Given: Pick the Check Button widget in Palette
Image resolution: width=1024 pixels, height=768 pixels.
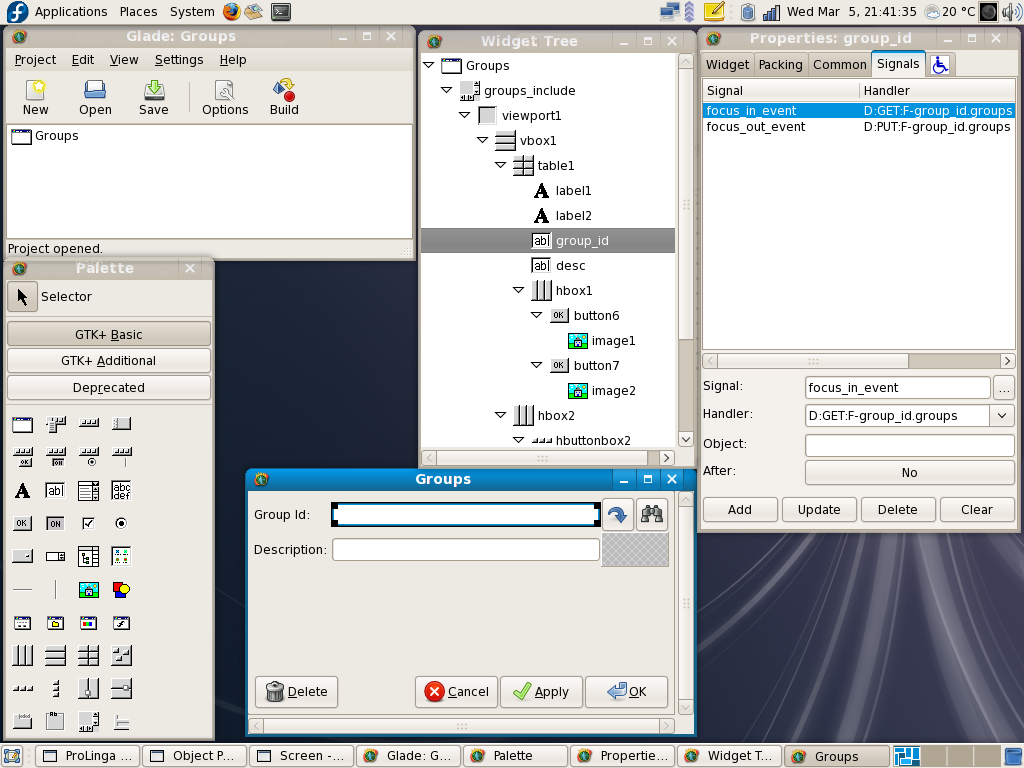Looking at the screenshot, I should click(x=89, y=523).
